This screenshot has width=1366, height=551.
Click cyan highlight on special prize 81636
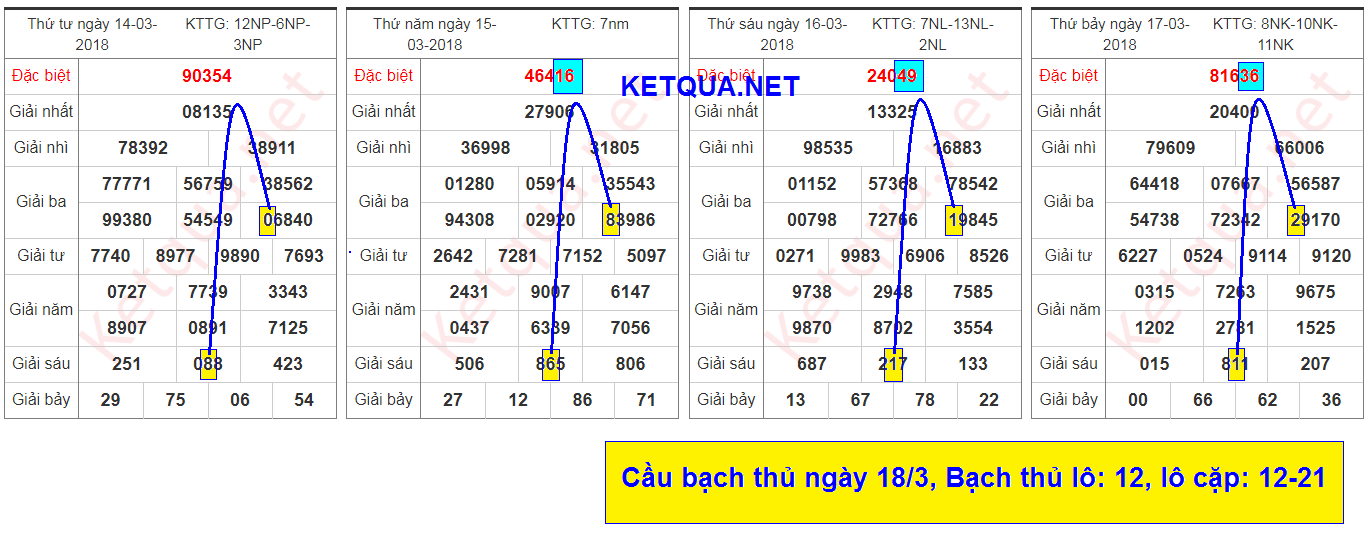click(1250, 75)
